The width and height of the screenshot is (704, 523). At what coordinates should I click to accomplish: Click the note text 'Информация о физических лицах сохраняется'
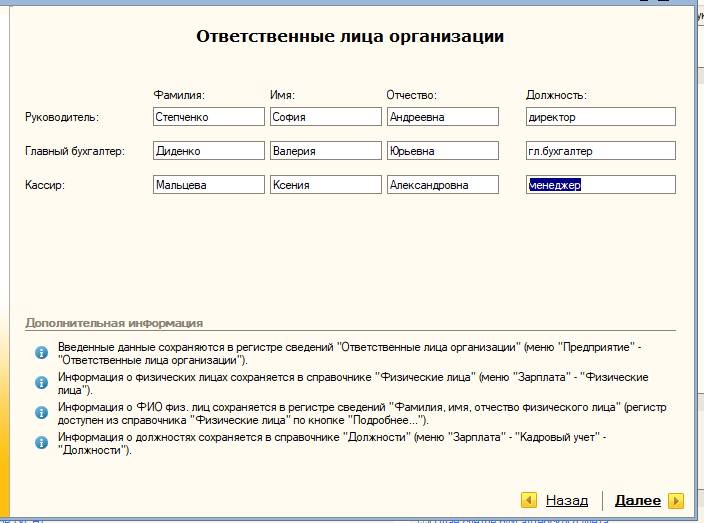pos(353,383)
